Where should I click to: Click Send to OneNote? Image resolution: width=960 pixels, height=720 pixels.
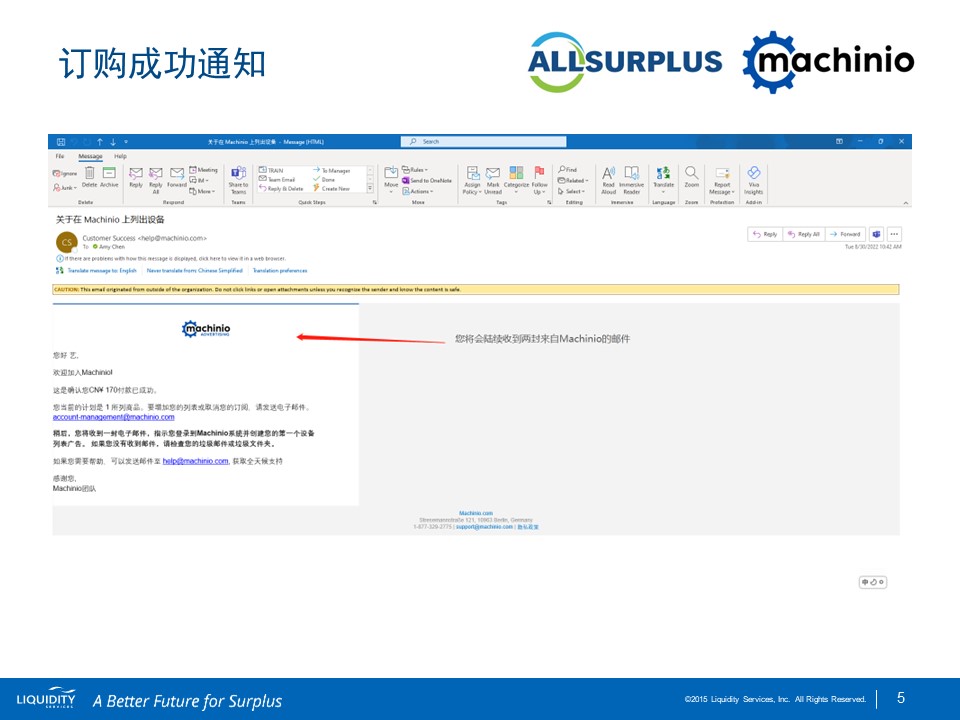(x=427, y=181)
